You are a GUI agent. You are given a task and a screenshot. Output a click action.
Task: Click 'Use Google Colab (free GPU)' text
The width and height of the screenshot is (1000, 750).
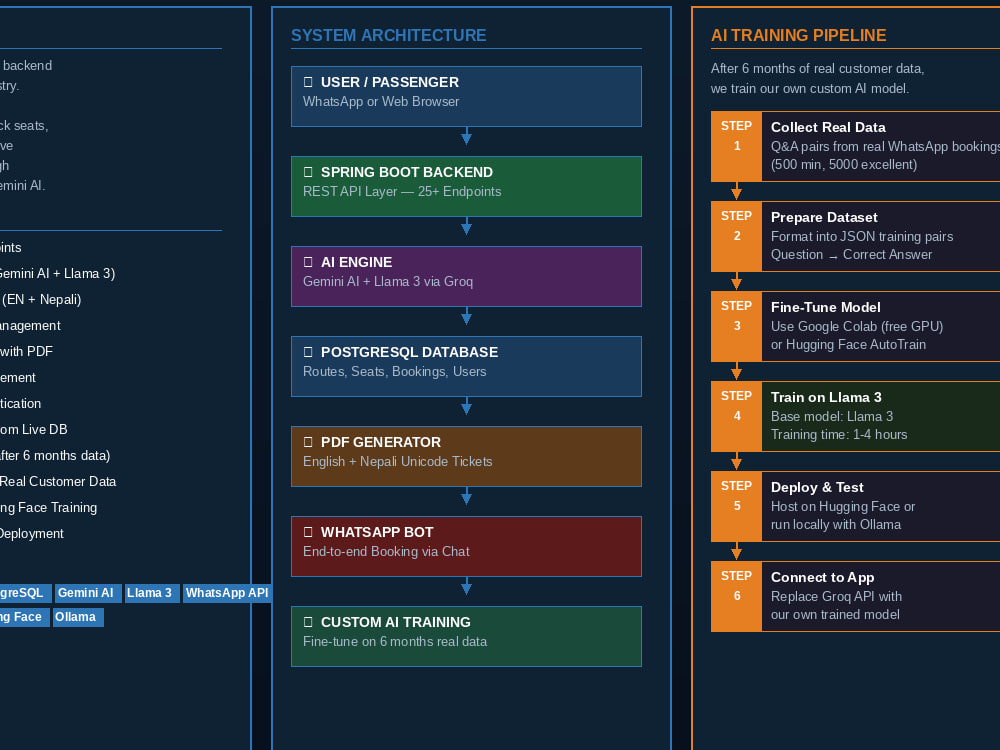(x=857, y=327)
